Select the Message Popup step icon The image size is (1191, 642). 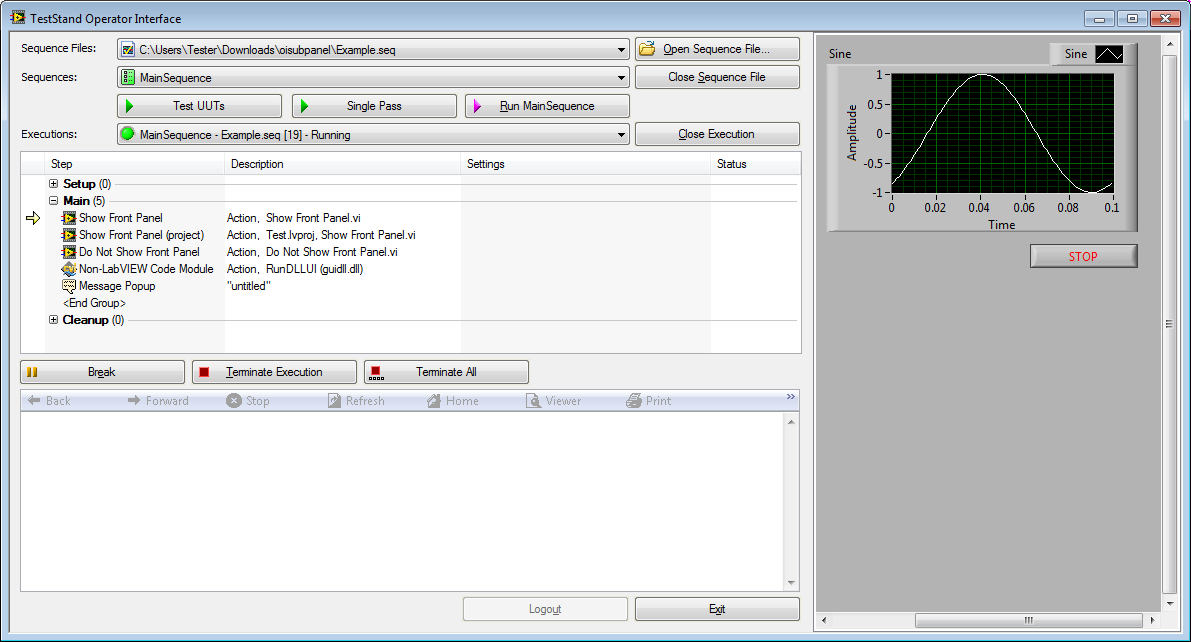(69, 286)
